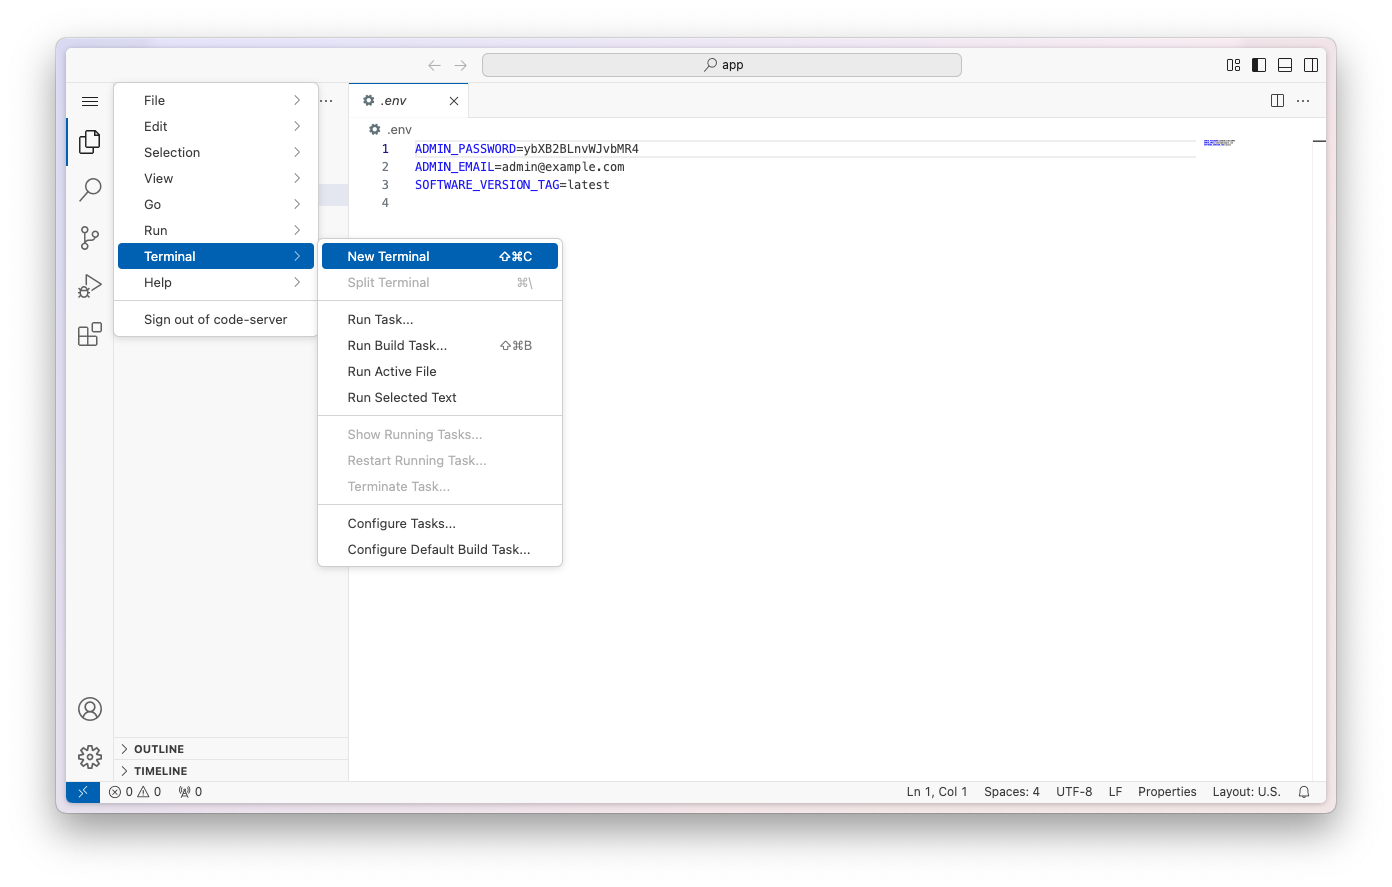Open the Run and Debug view

tap(90, 286)
